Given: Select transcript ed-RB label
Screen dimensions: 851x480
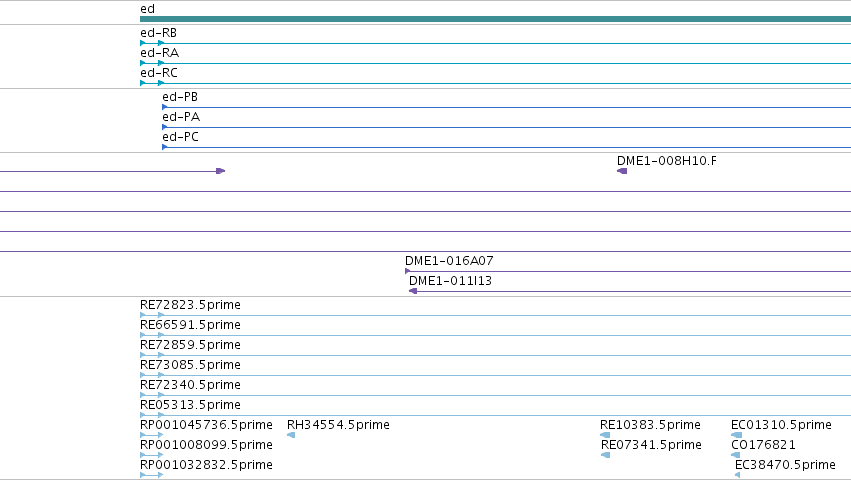Looking at the screenshot, I should [x=158, y=33].
